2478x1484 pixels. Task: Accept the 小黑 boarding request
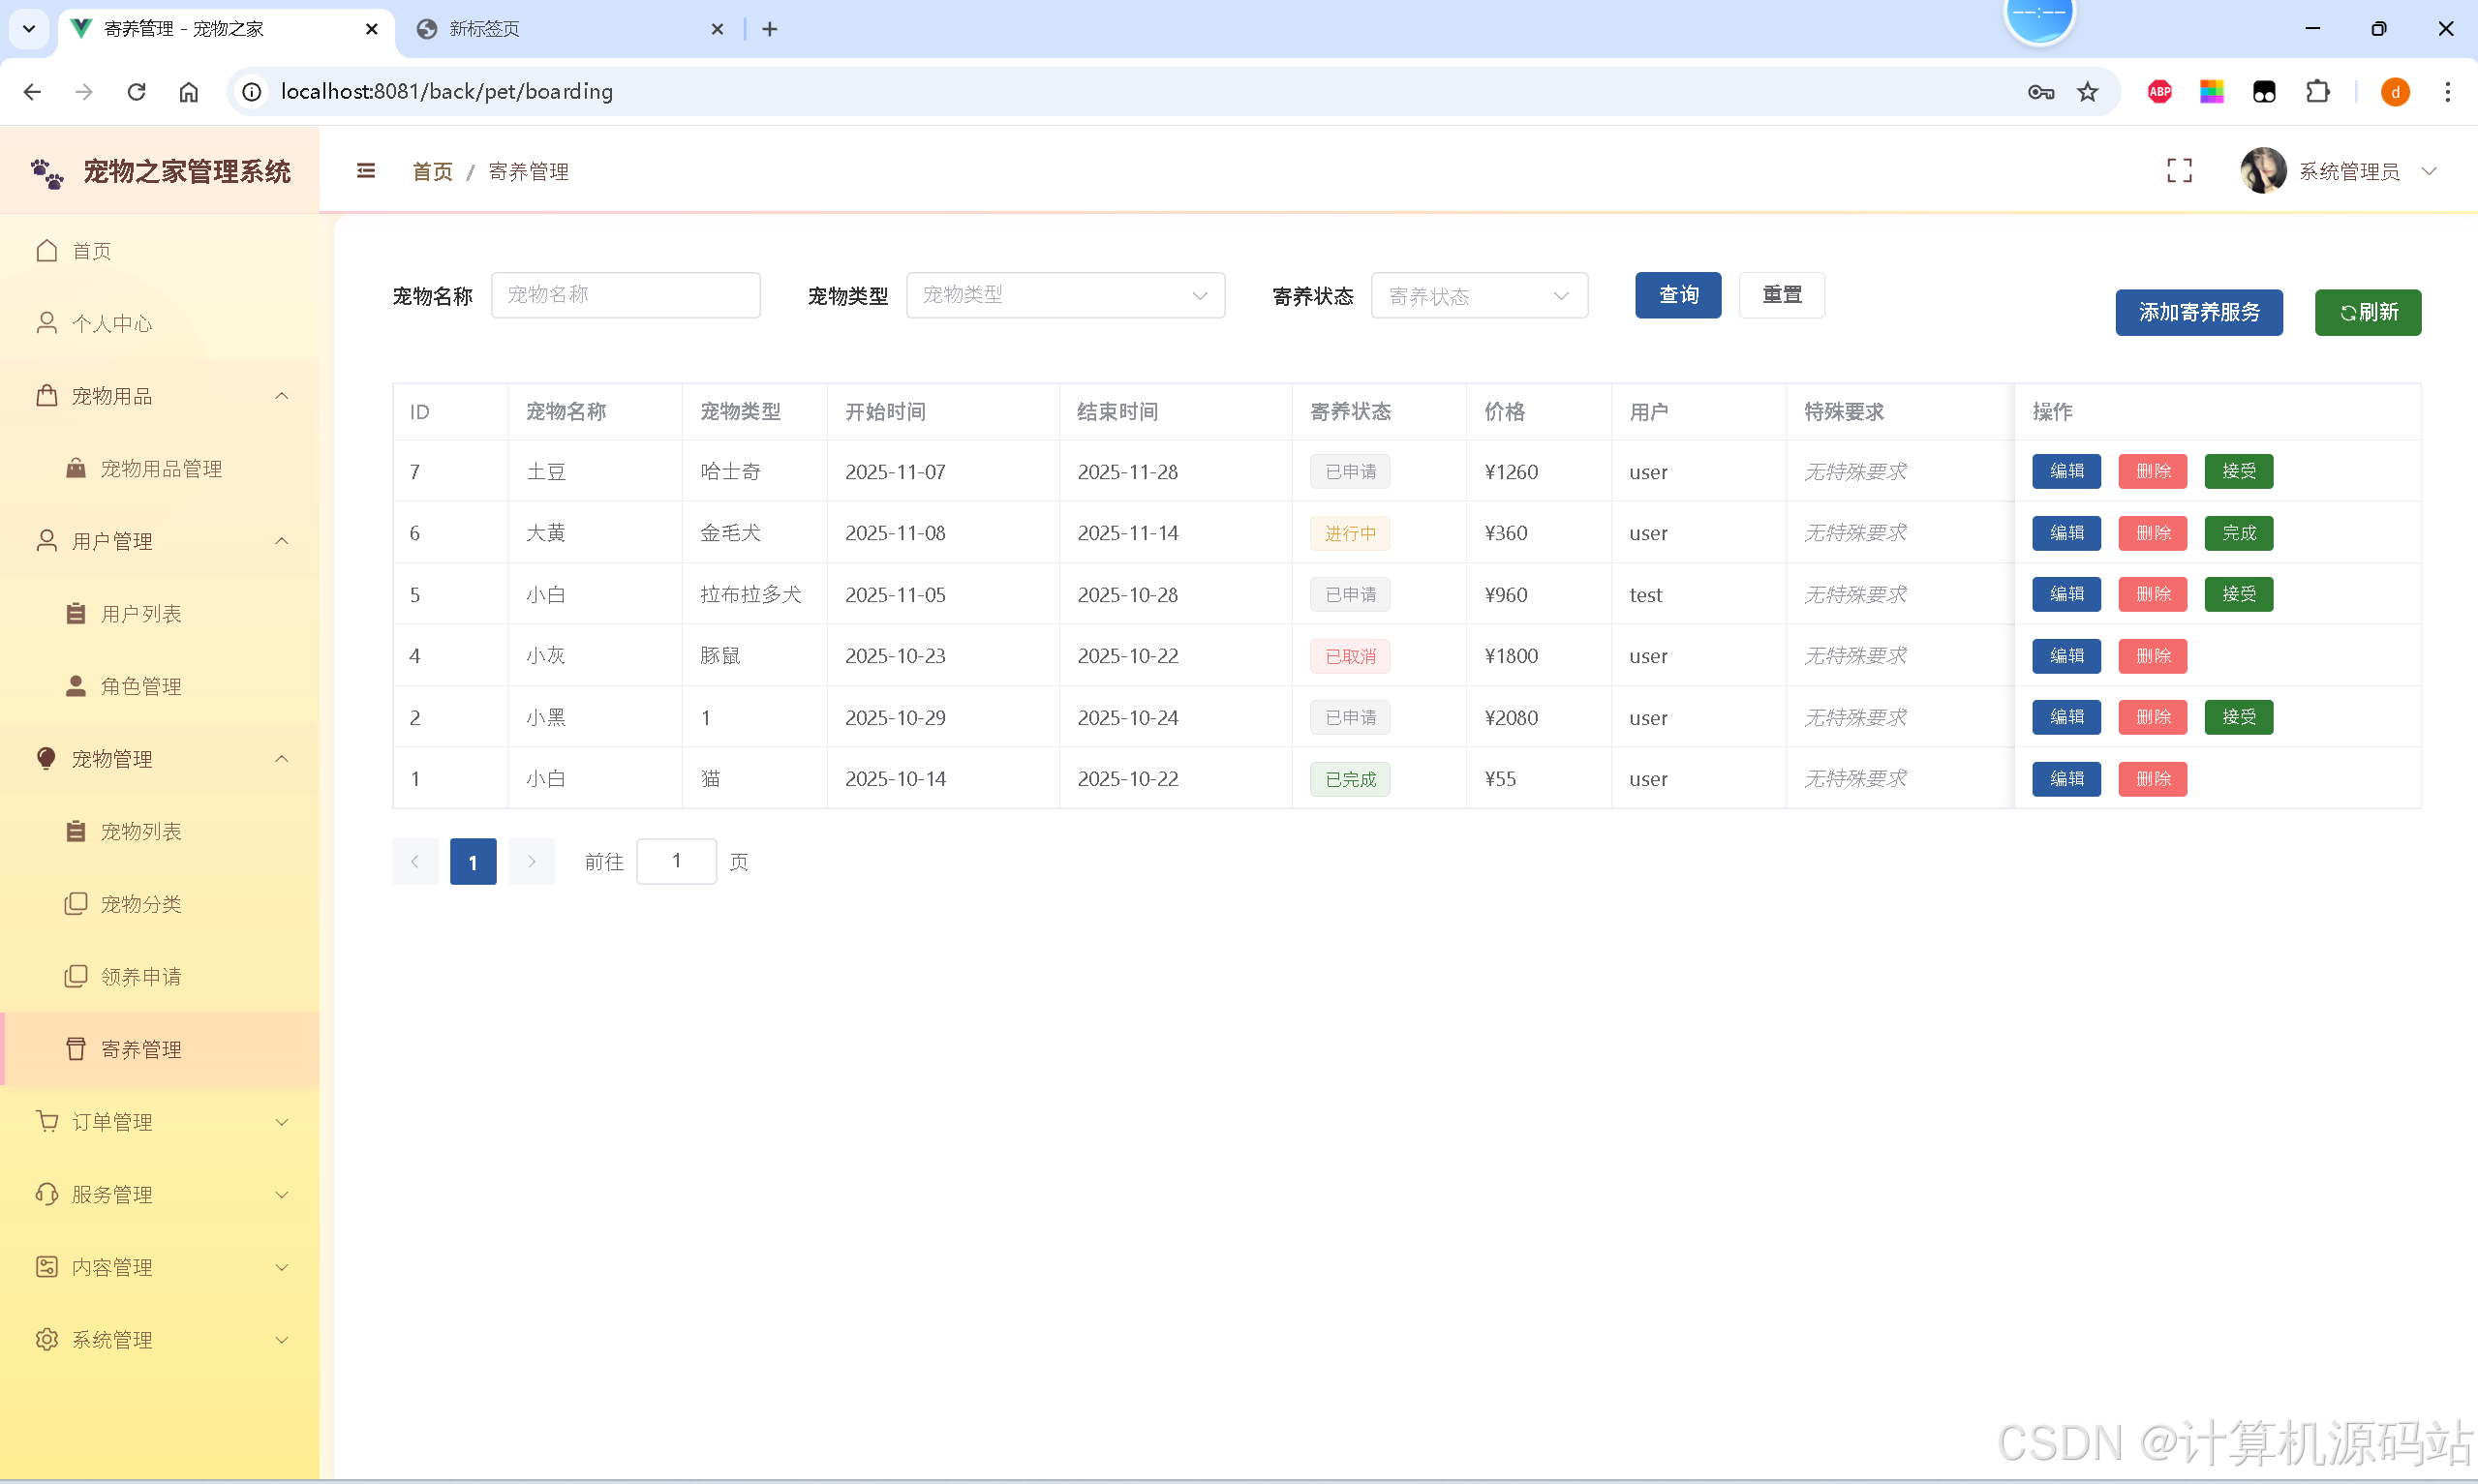coord(2238,717)
